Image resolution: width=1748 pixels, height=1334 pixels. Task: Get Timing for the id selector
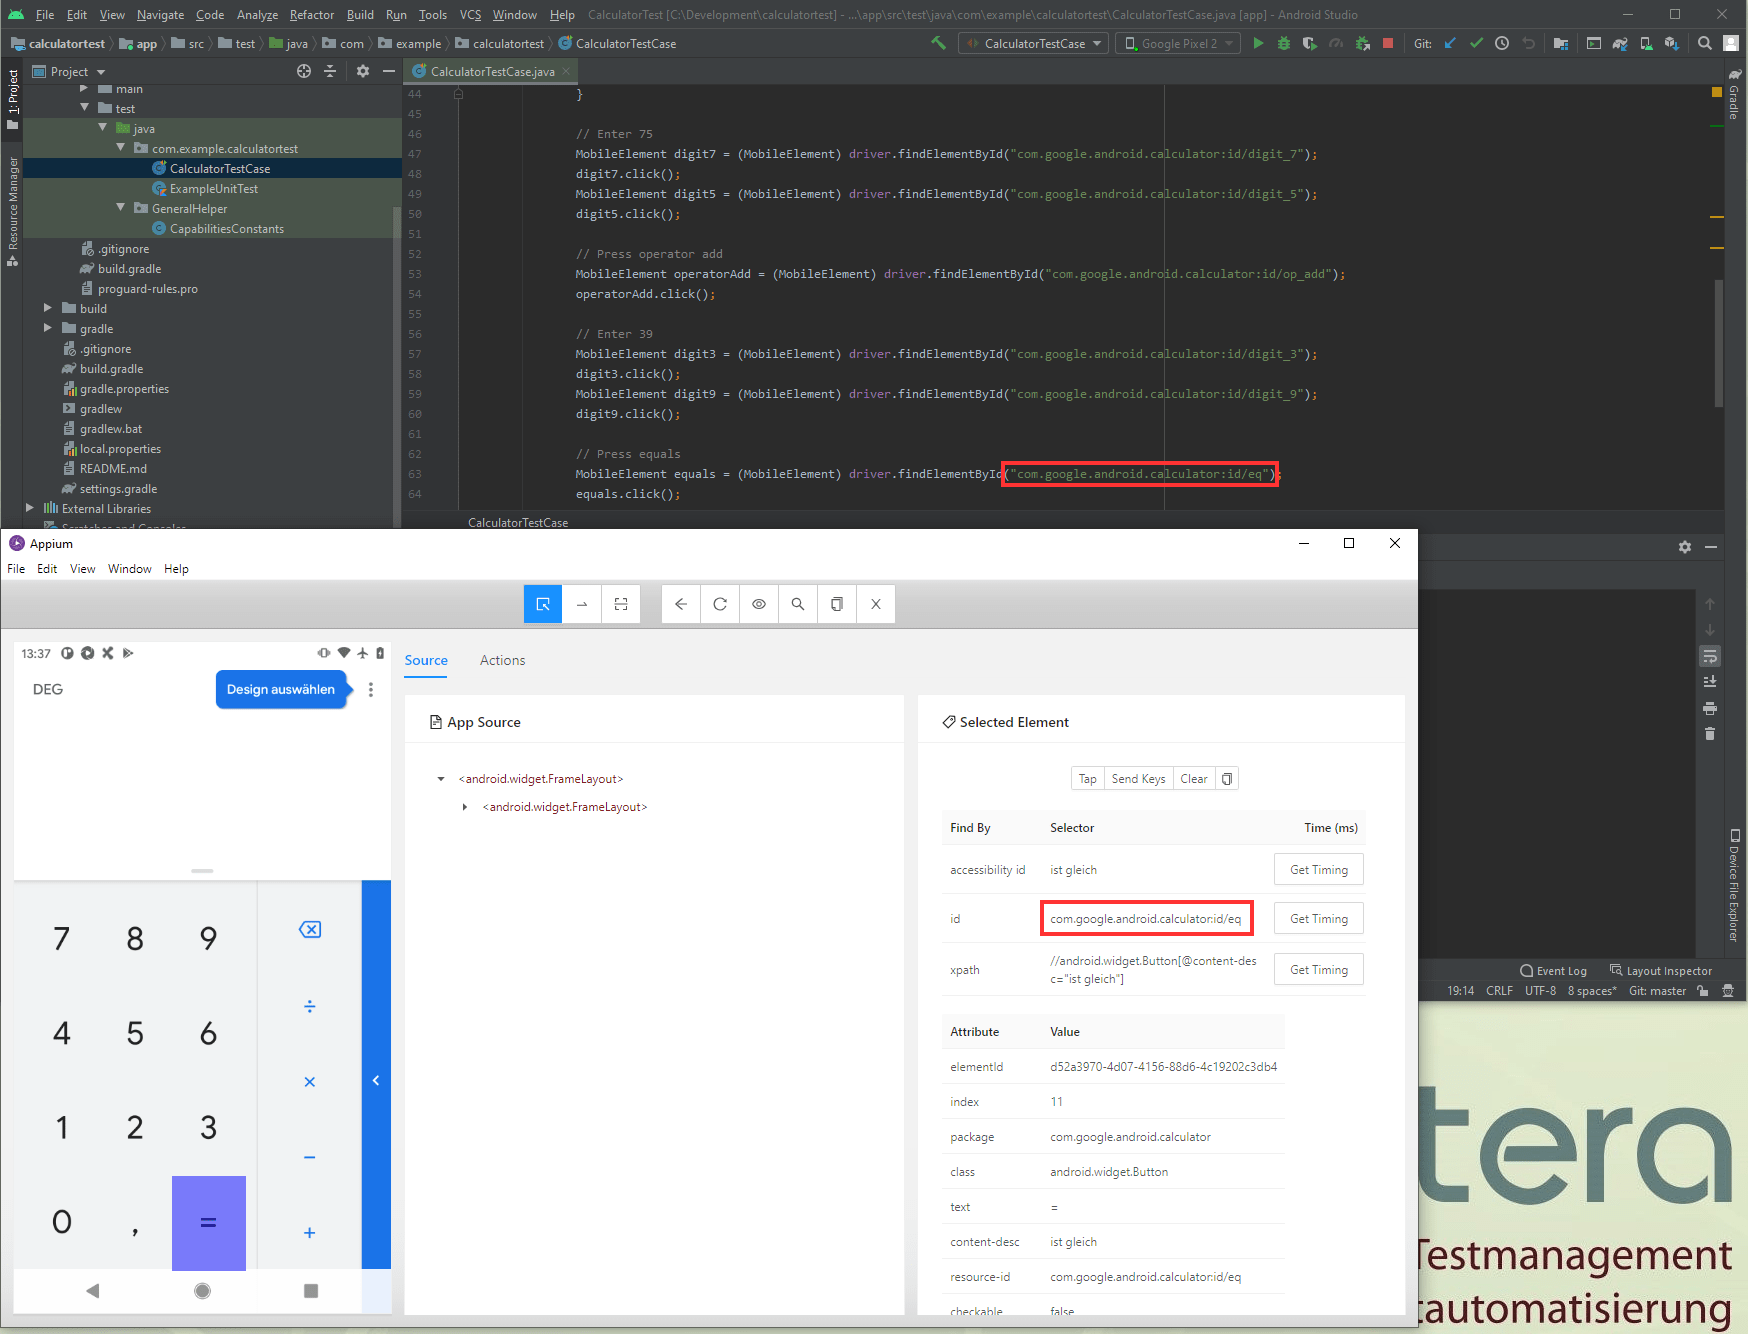1318,918
